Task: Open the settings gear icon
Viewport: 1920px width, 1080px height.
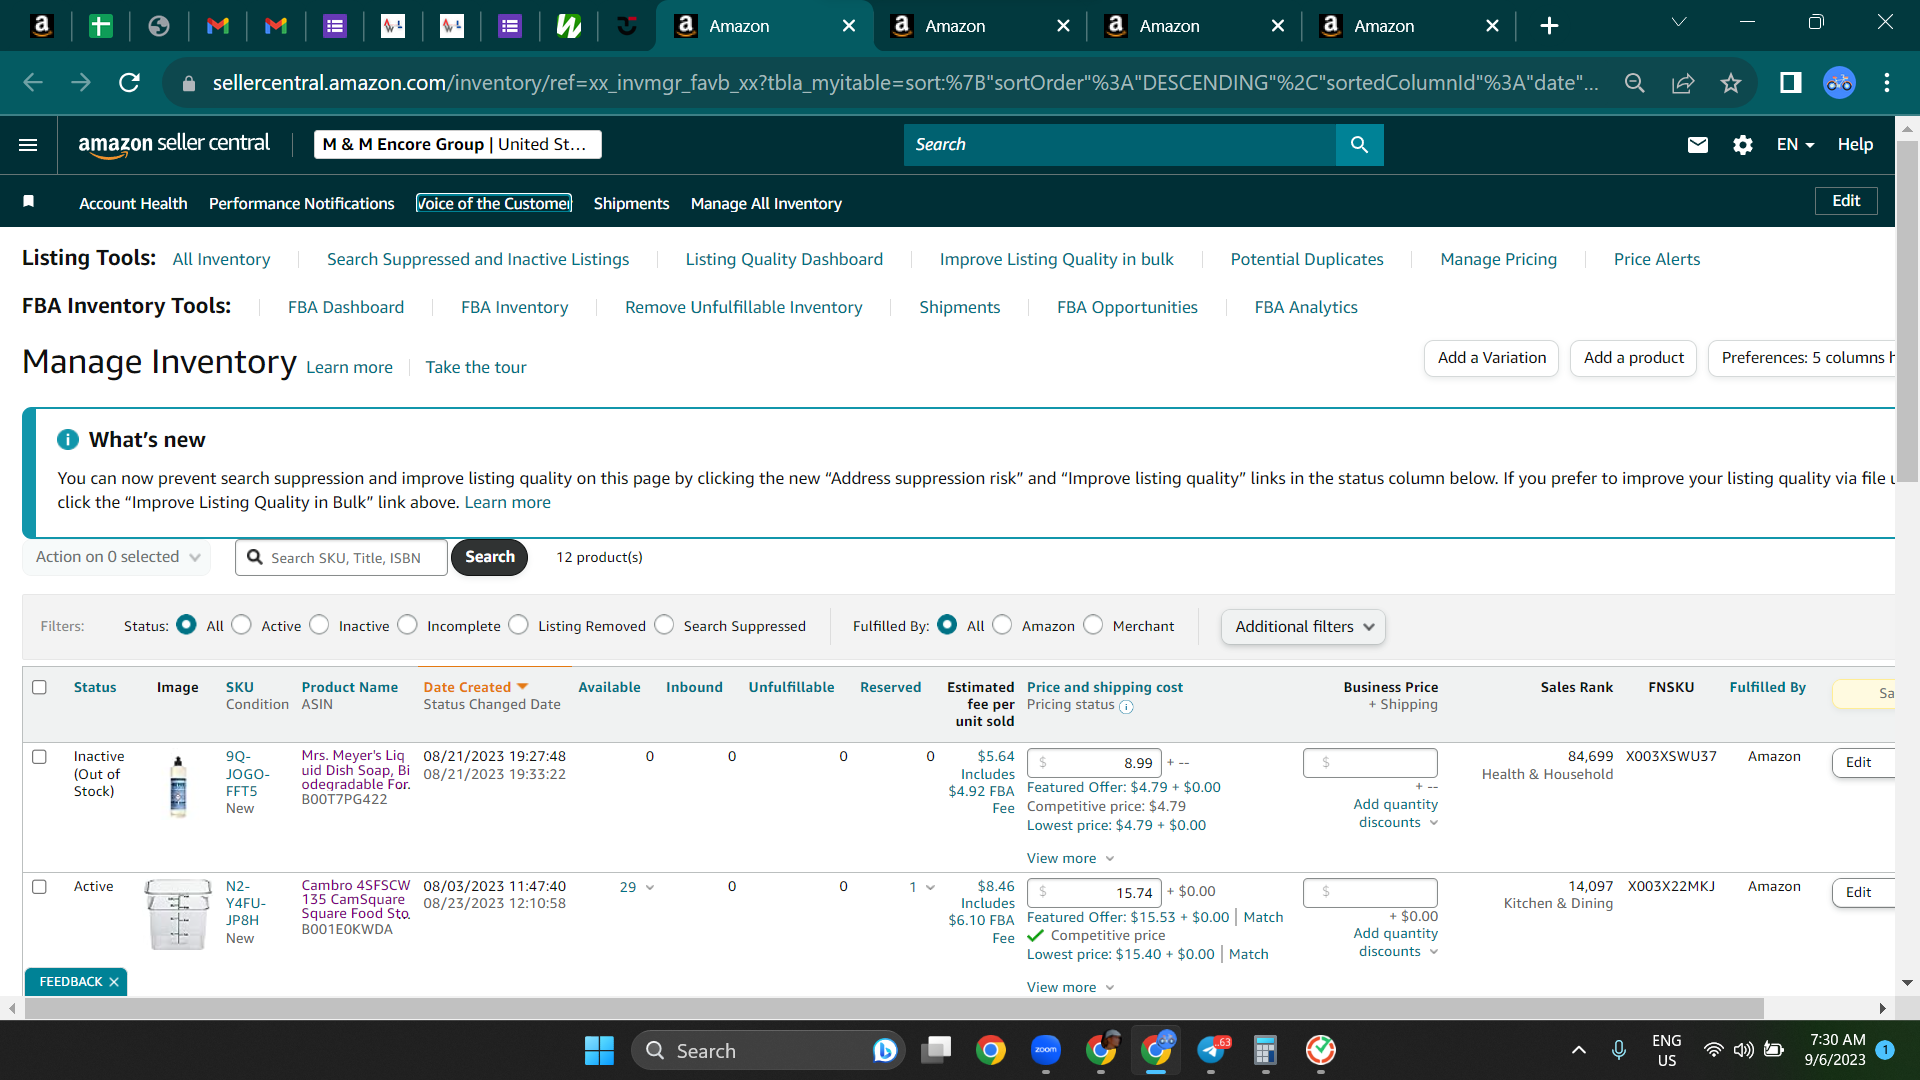Action: 1742,145
